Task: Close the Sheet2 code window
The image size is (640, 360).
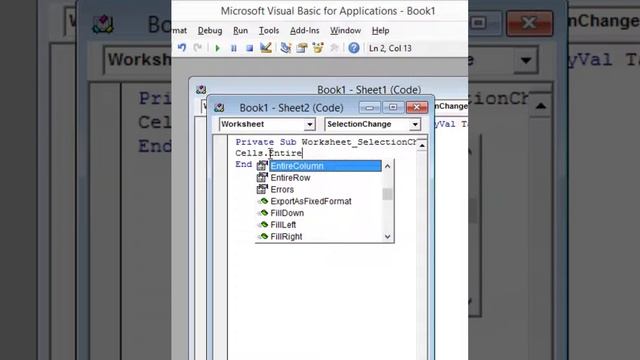Action: pyautogui.click(x=417, y=108)
